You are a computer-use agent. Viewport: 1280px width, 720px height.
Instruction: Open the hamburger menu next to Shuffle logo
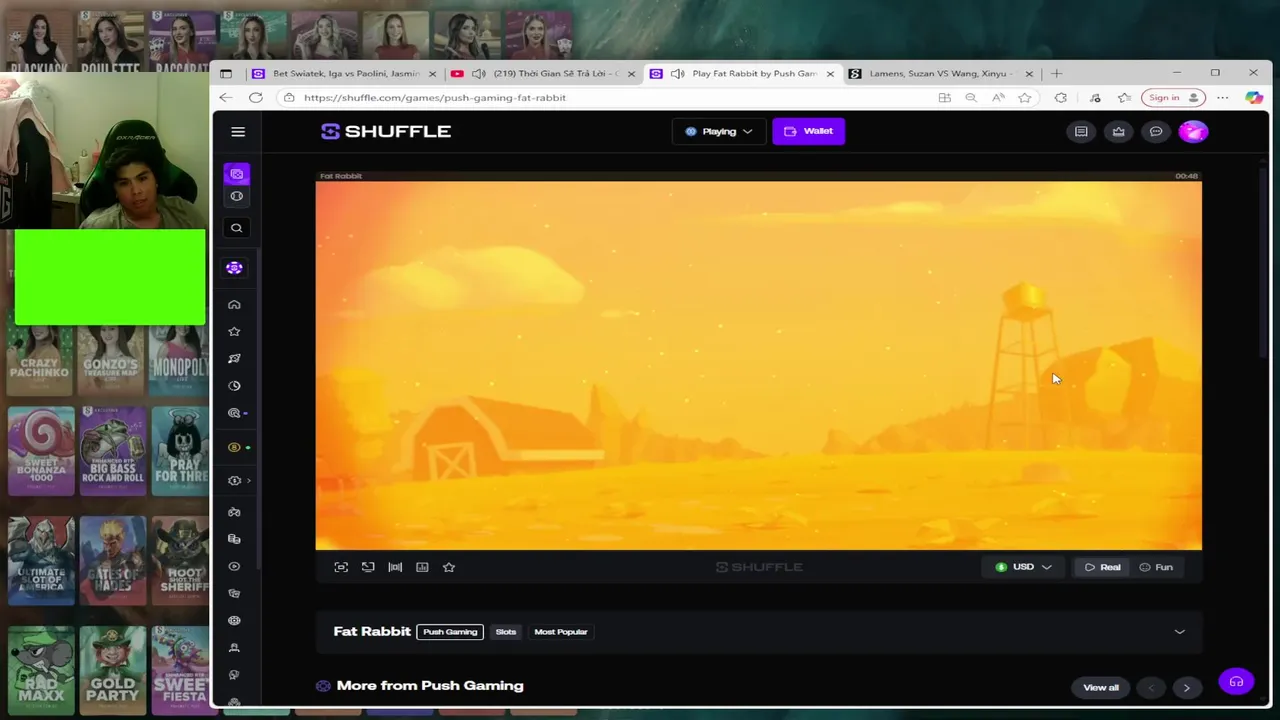point(238,132)
